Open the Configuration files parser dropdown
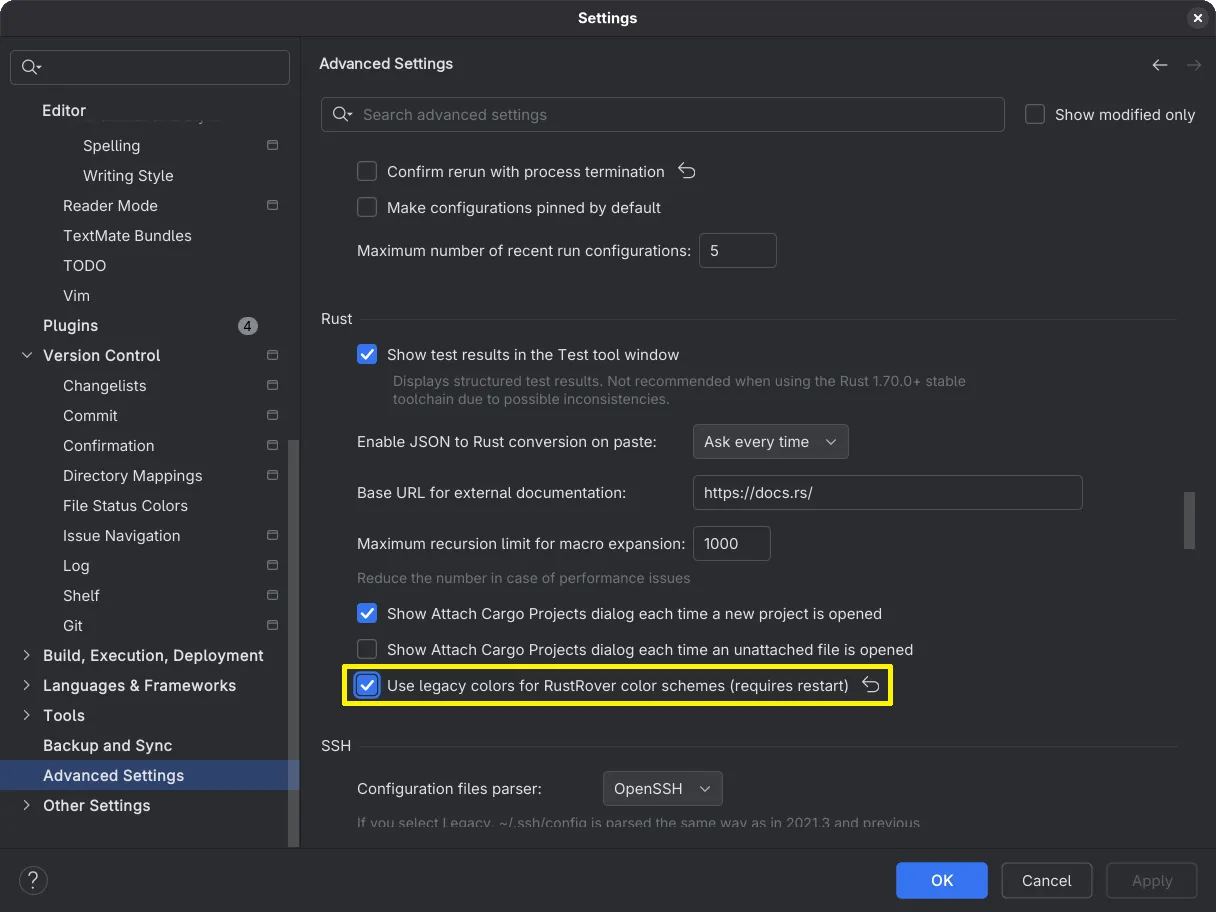This screenshot has height=912, width=1216. pyautogui.click(x=662, y=789)
